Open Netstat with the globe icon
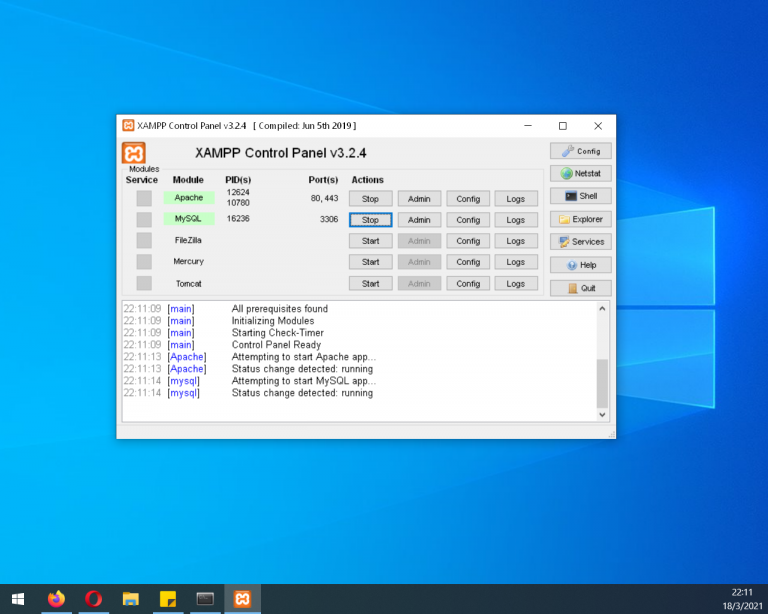The image size is (768, 614). tap(580, 173)
